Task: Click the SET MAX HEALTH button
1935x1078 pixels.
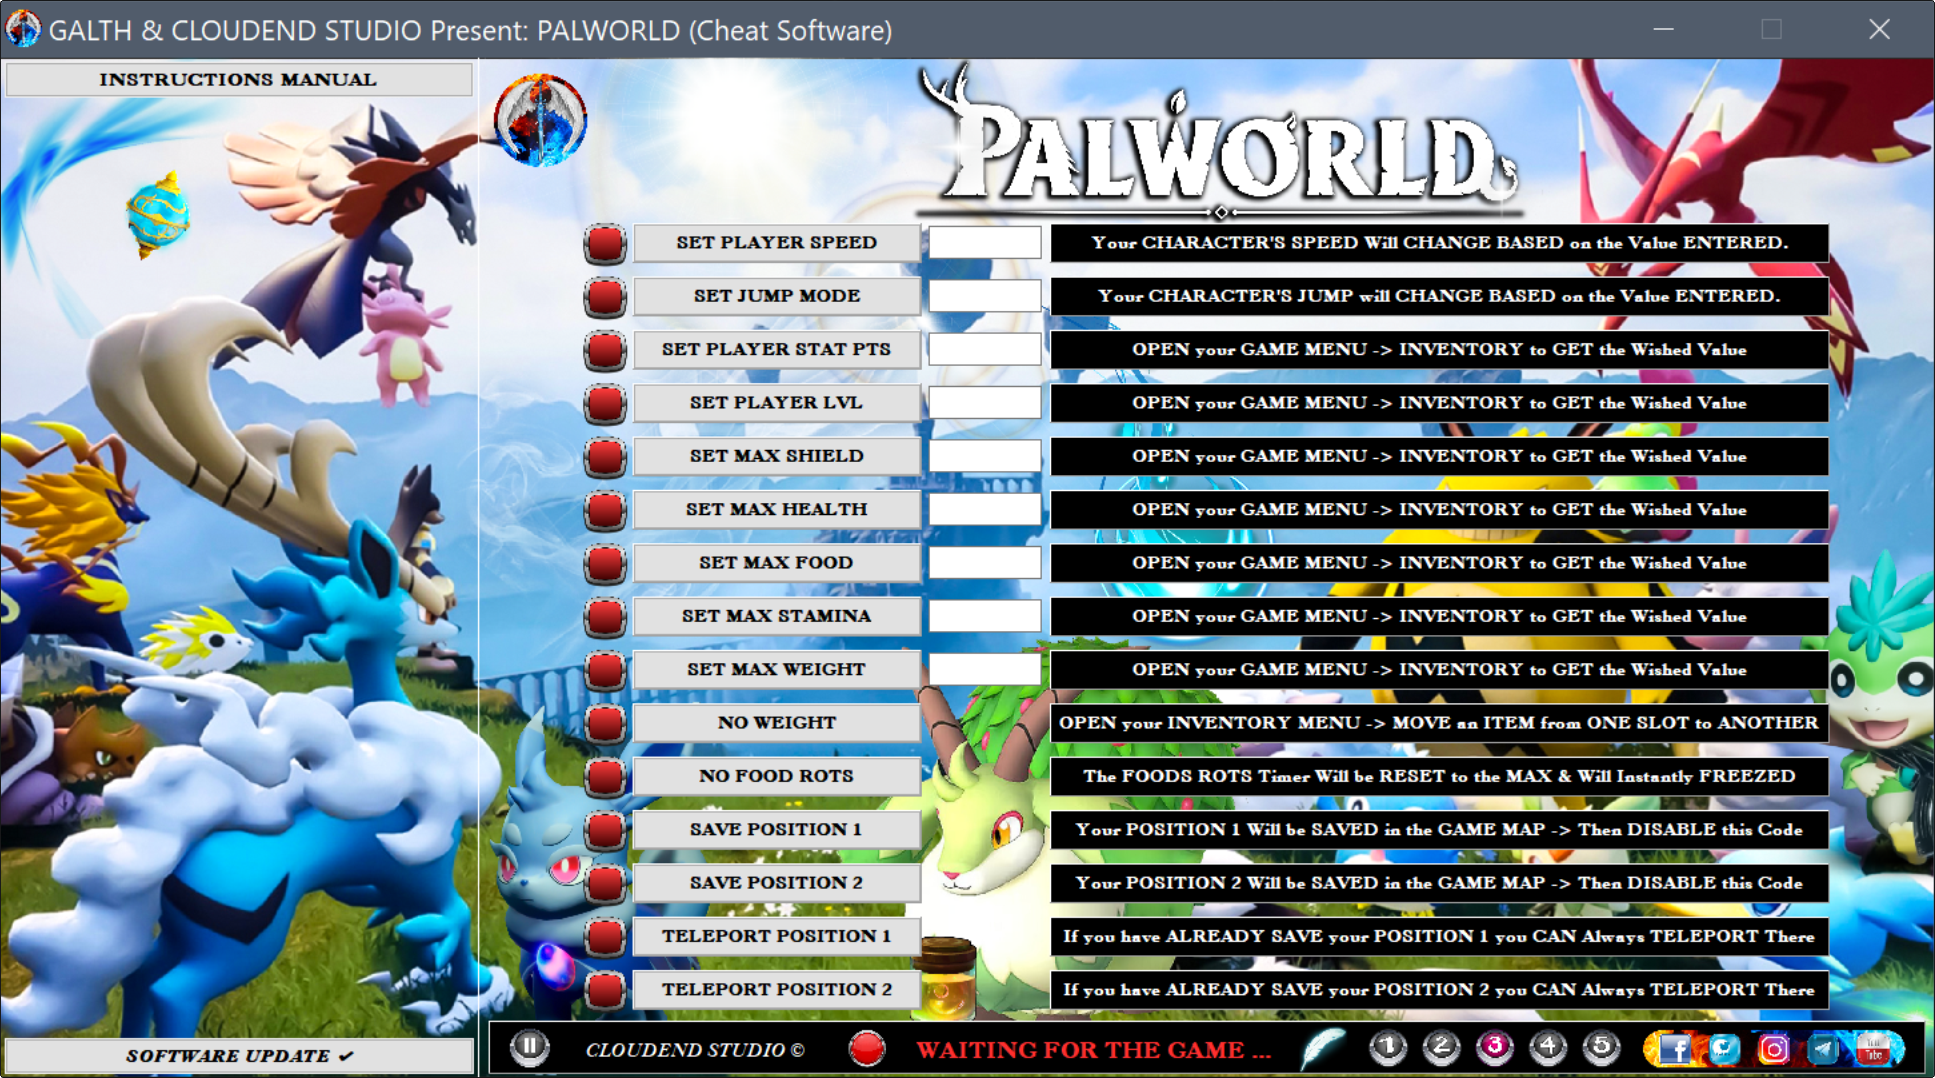Action: click(x=776, y=509)
